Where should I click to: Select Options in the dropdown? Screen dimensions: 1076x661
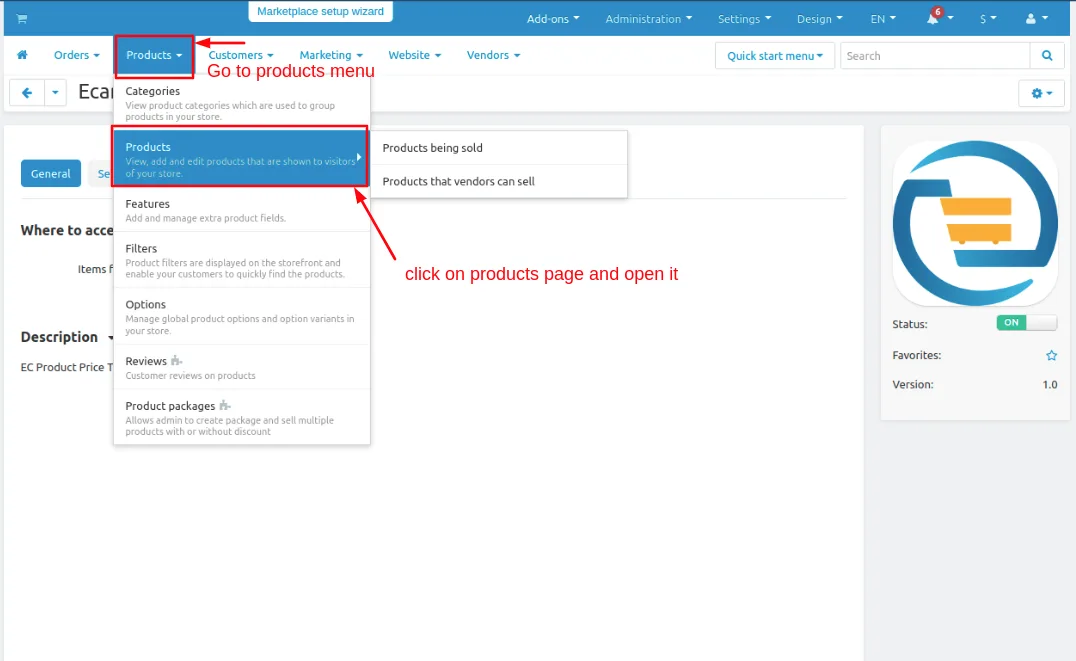click(x=242, y=316)
